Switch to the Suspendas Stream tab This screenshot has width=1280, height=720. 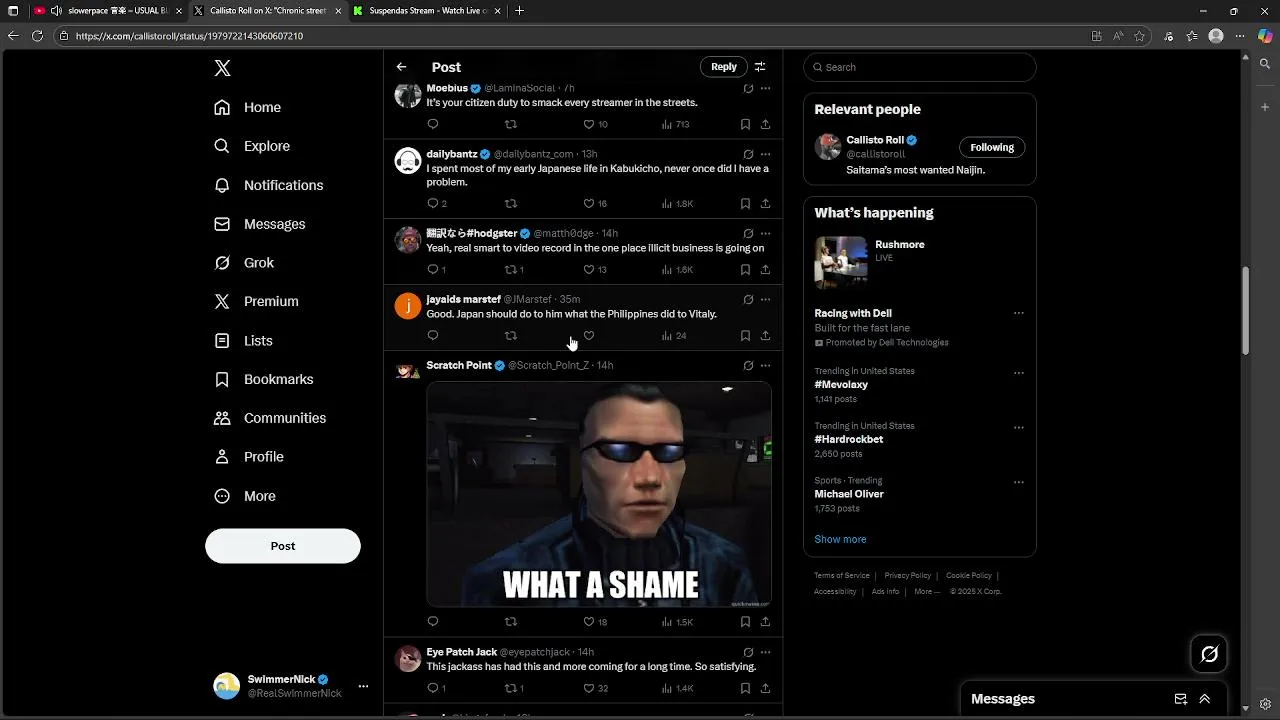click(426, 11)
